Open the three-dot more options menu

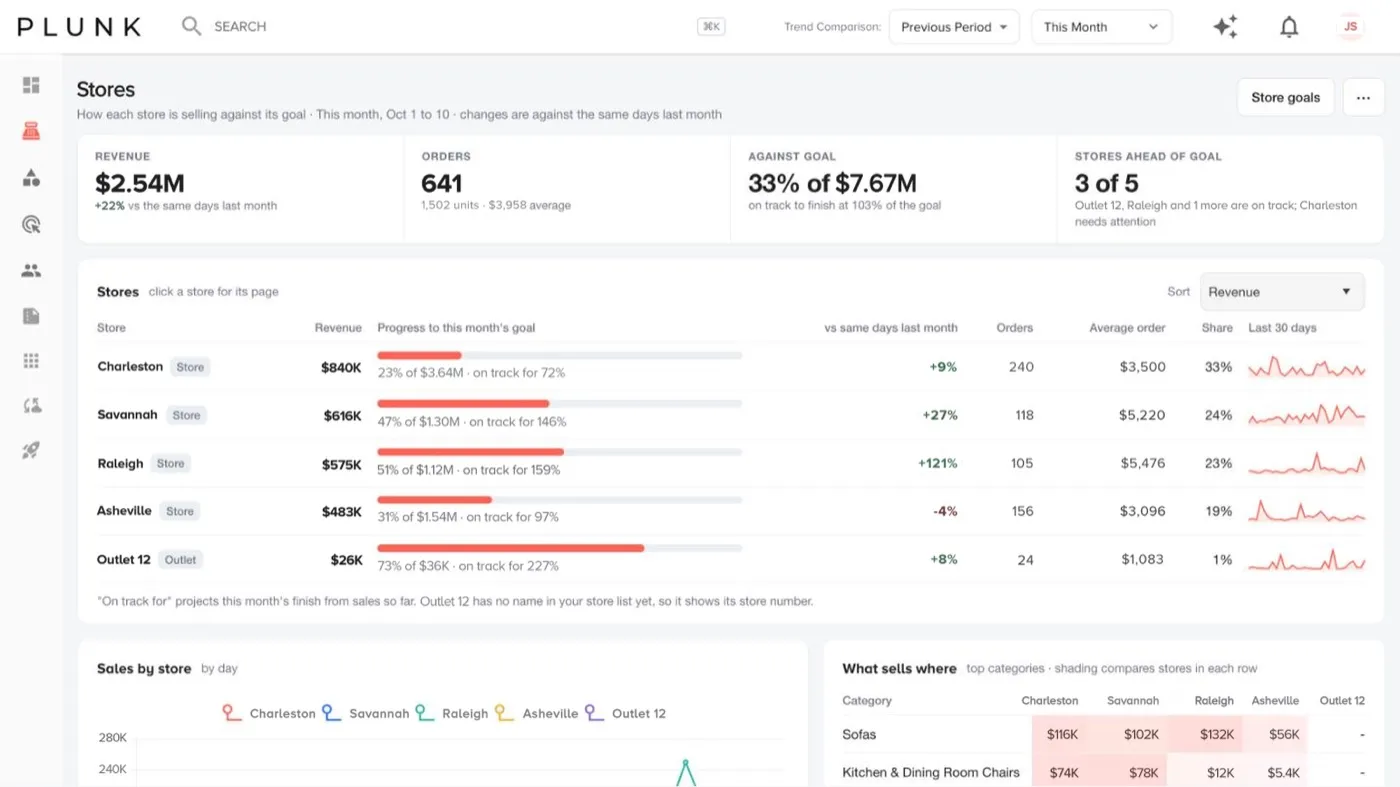1363,97
